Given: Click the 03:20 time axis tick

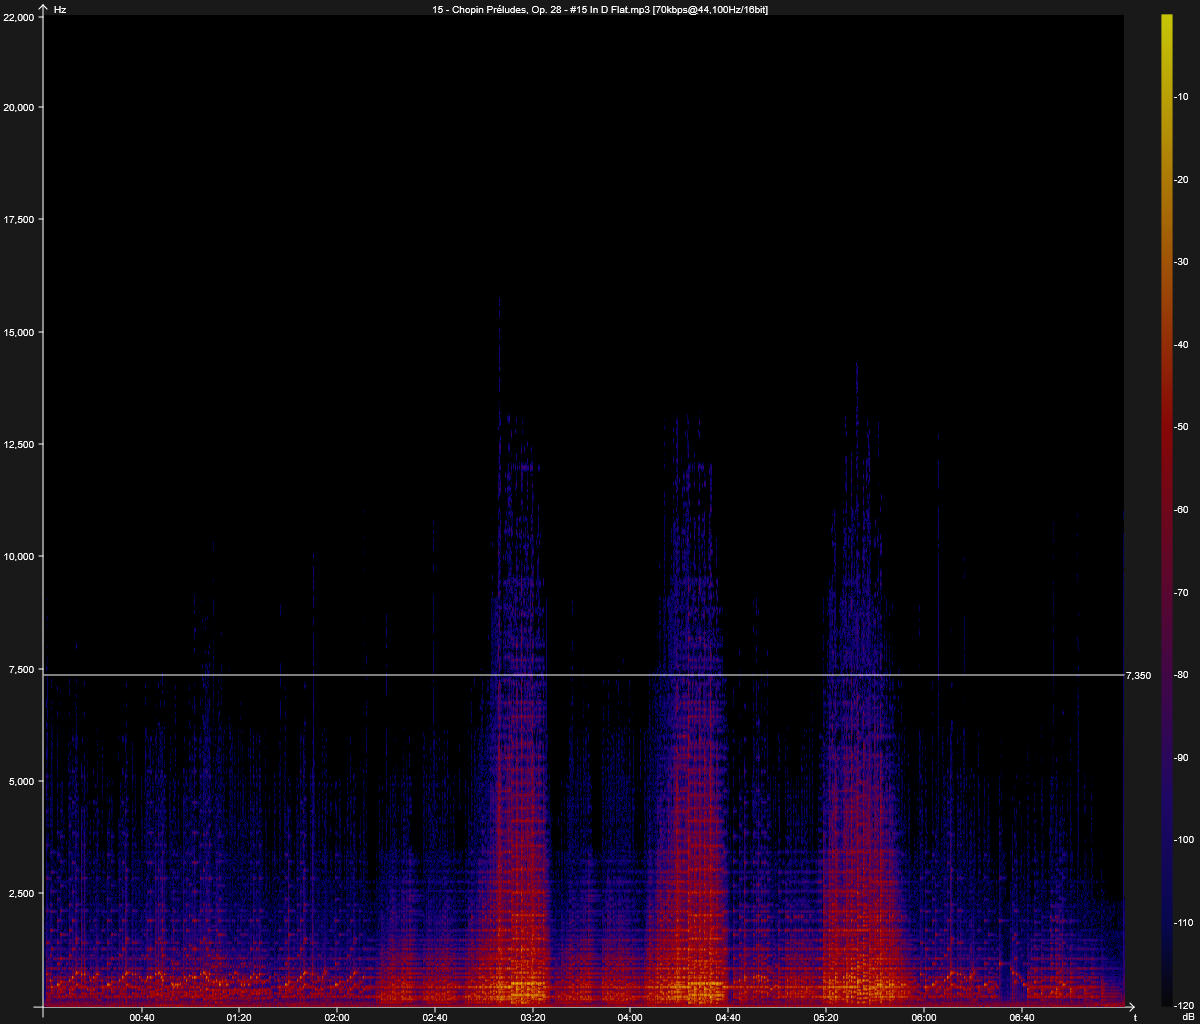Looking at the screenshot, I should (533, 1017).
